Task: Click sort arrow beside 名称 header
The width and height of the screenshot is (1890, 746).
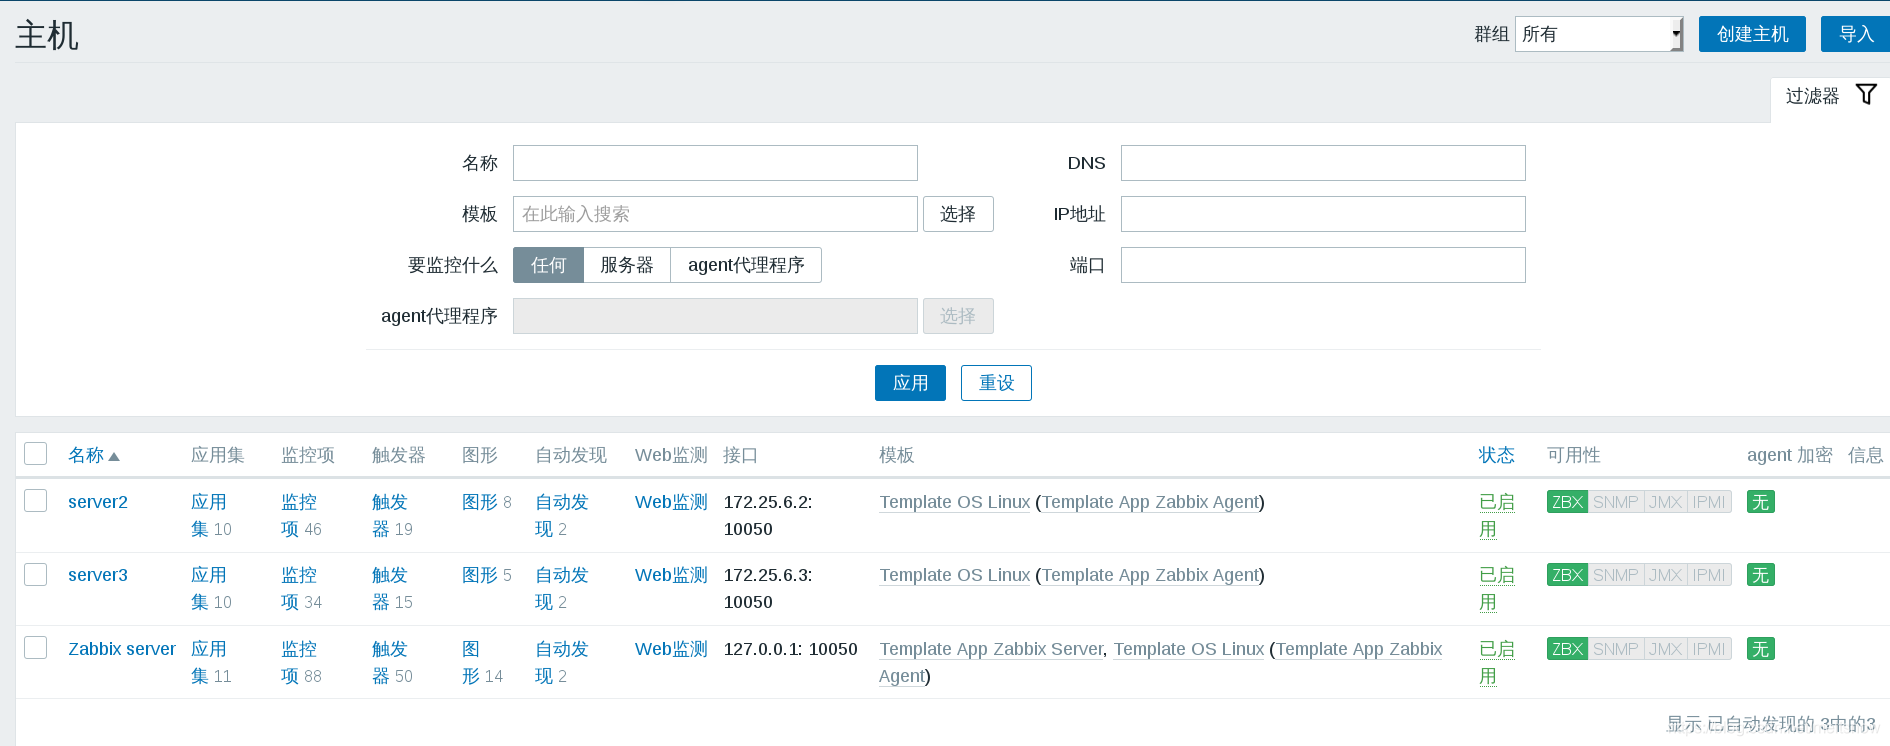Action: (114, 456)
